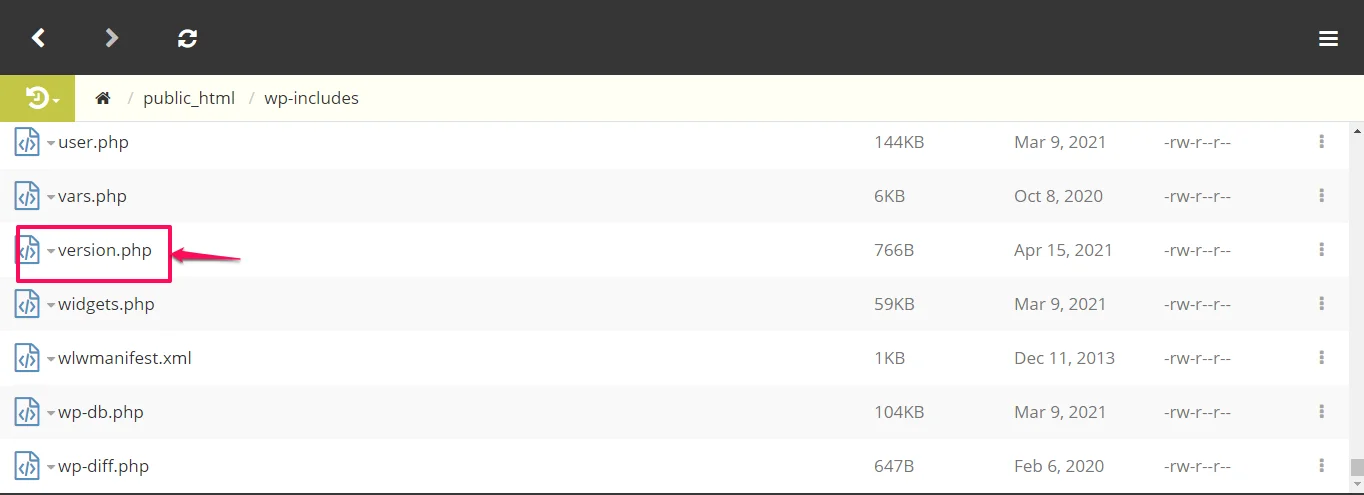The height and width of the screenshot is (495, 1364).
Task: Open the wp-db.php file
Action: point(103,412)
